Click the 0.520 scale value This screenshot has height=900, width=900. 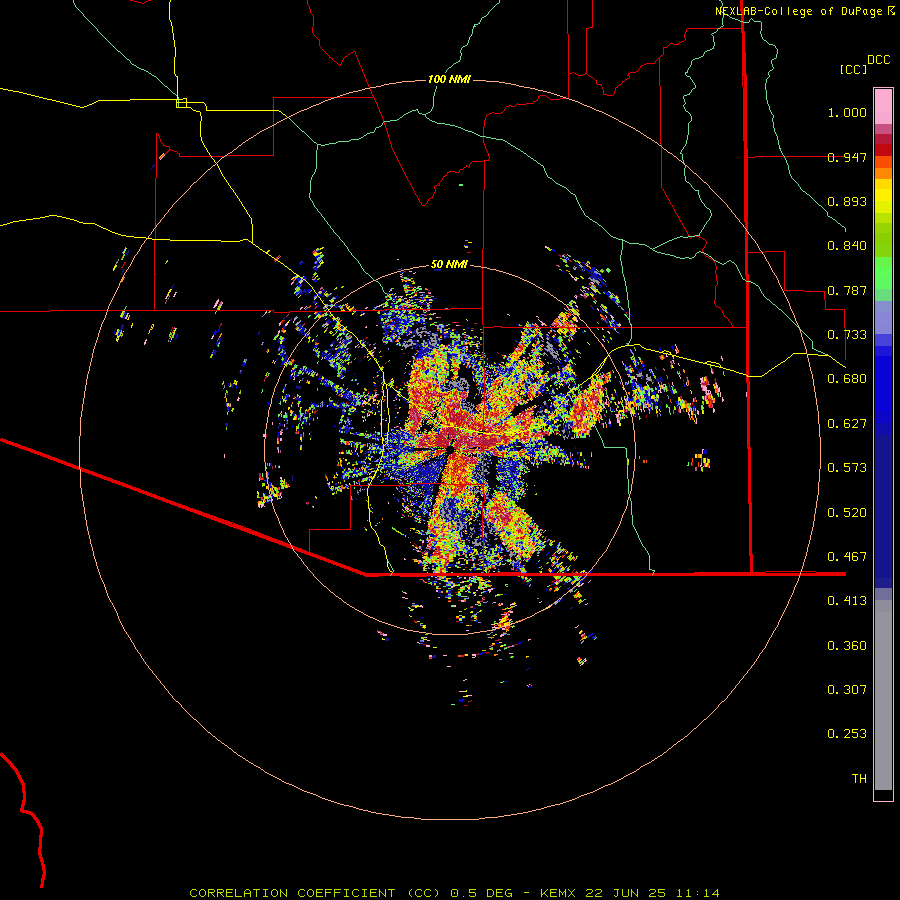[847, 513]
